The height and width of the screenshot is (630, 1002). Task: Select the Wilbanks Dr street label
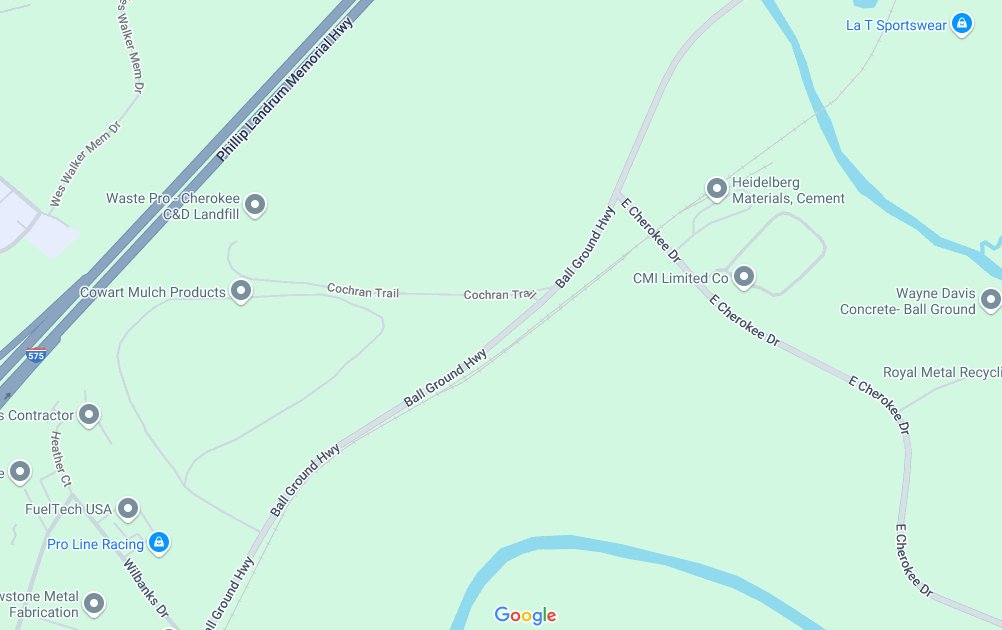[x=146, y=588]
